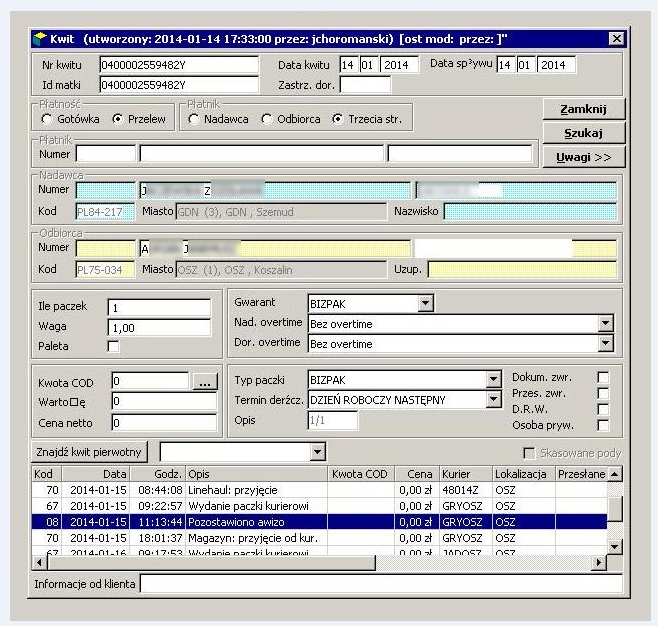Expand the Typ paczki dropdown
This screenshot has height=626, width=658.
(x=492, y=380)
